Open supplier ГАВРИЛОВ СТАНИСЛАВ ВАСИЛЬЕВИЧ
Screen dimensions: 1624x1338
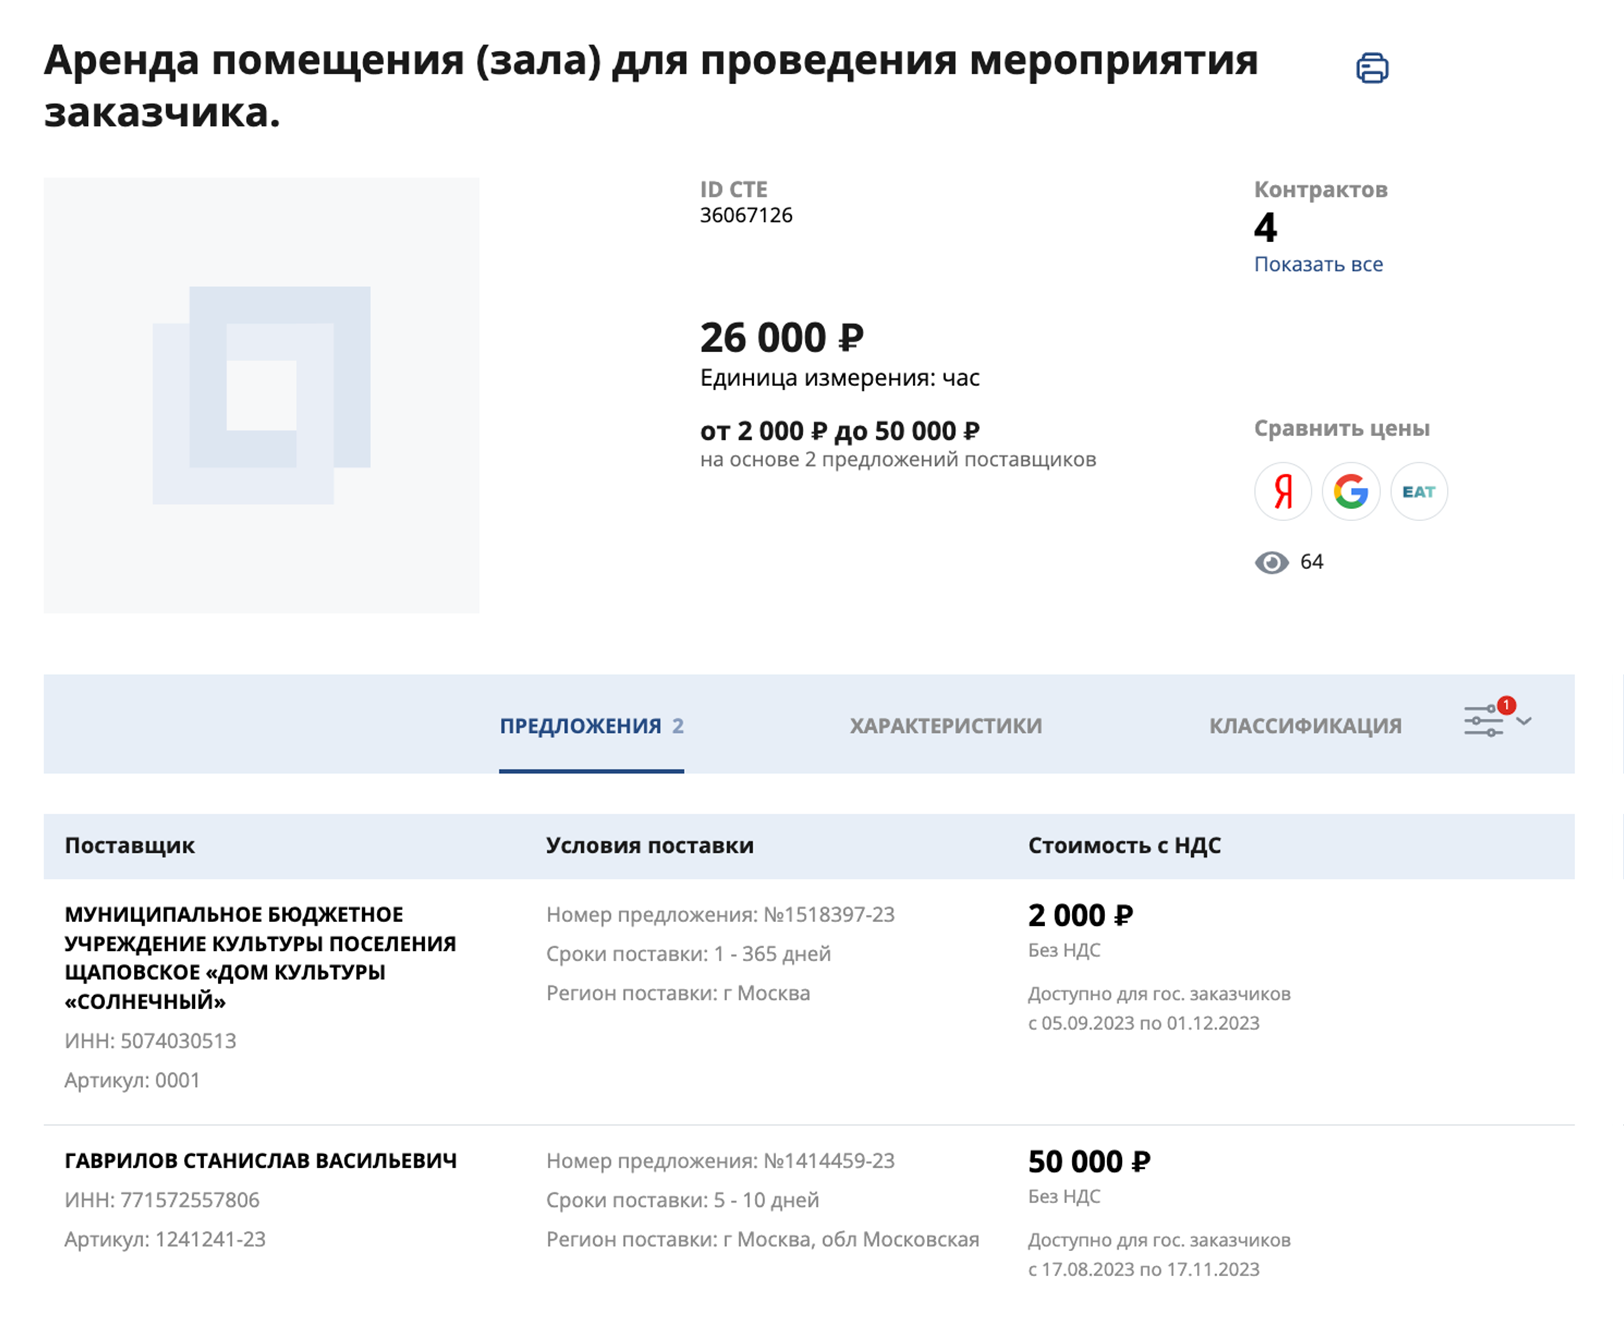coord(260,1161)
